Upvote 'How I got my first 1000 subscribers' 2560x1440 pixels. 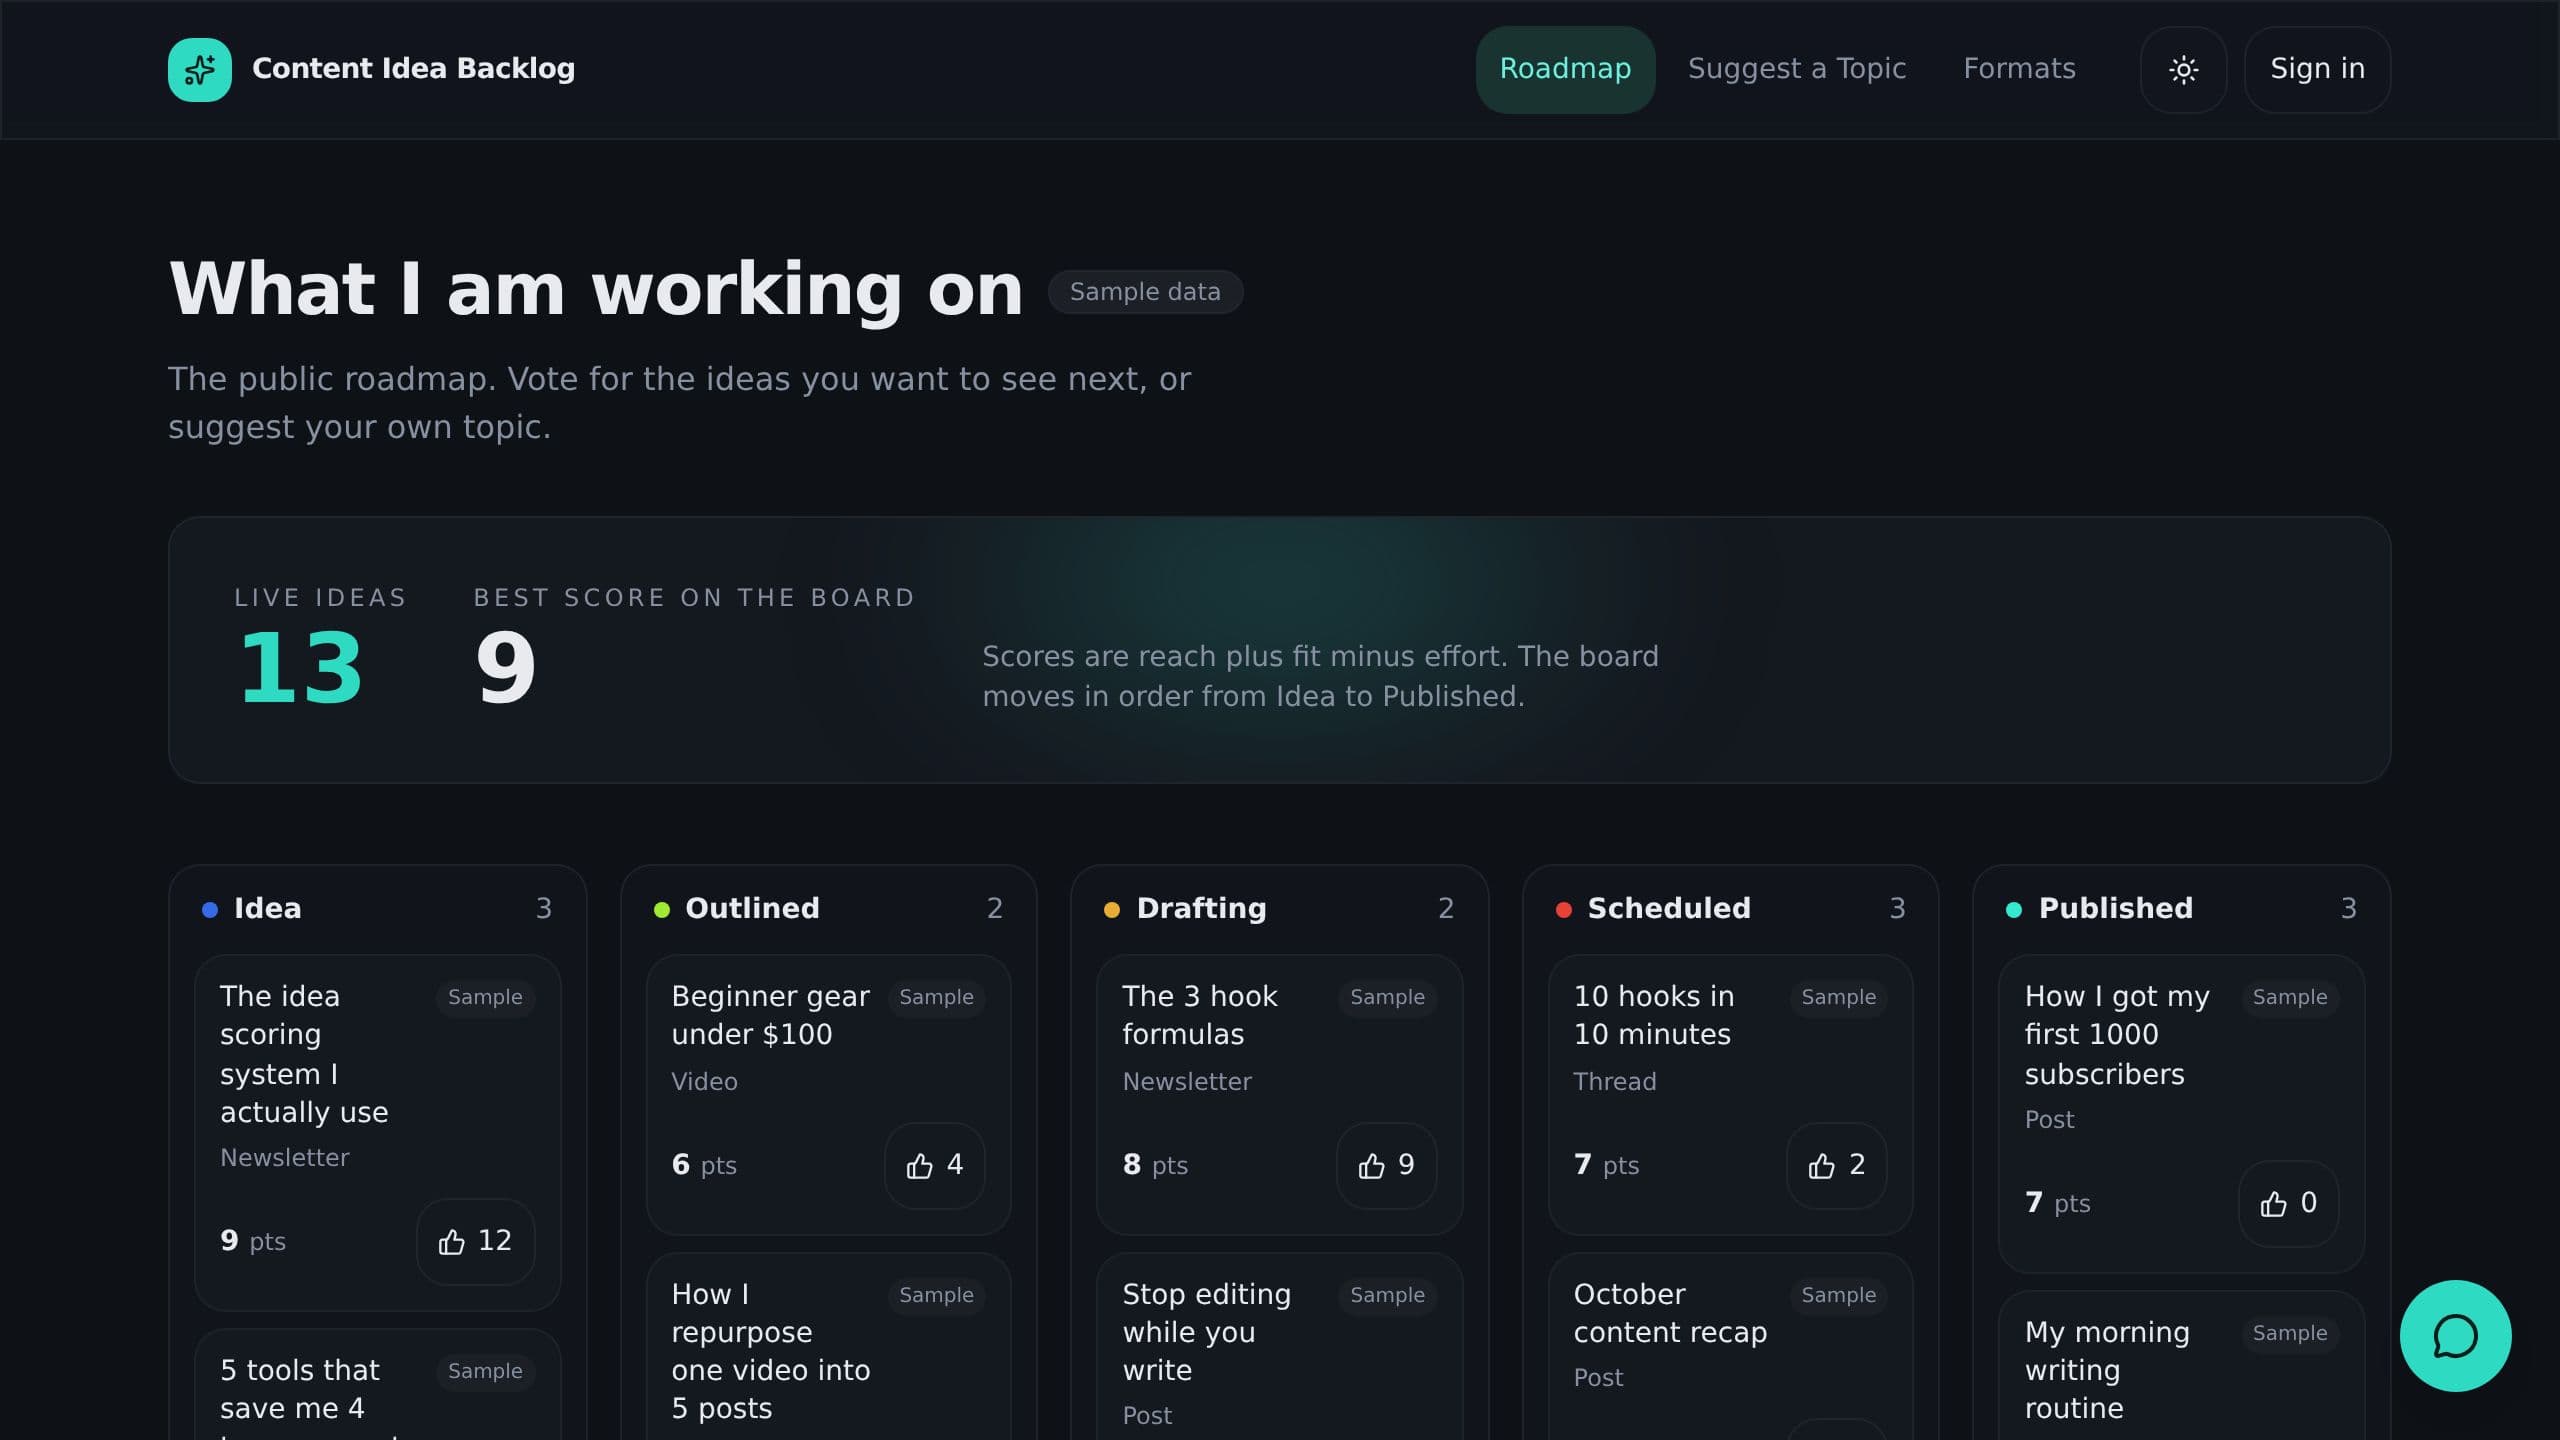(x=2288, y=1203)
